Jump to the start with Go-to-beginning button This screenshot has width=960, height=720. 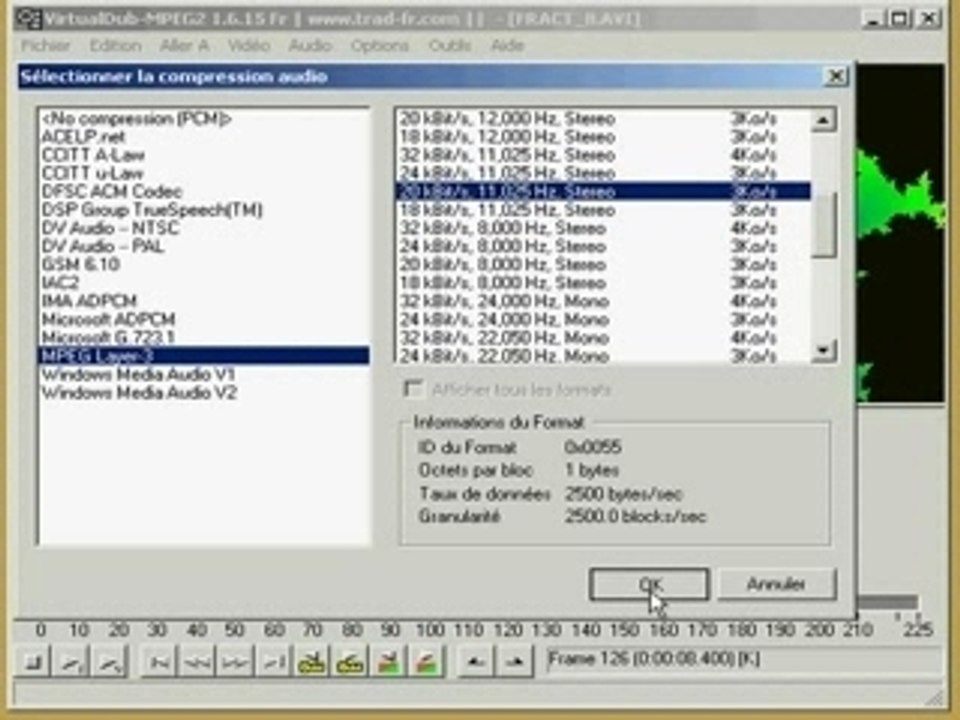[x=160, y=662]
